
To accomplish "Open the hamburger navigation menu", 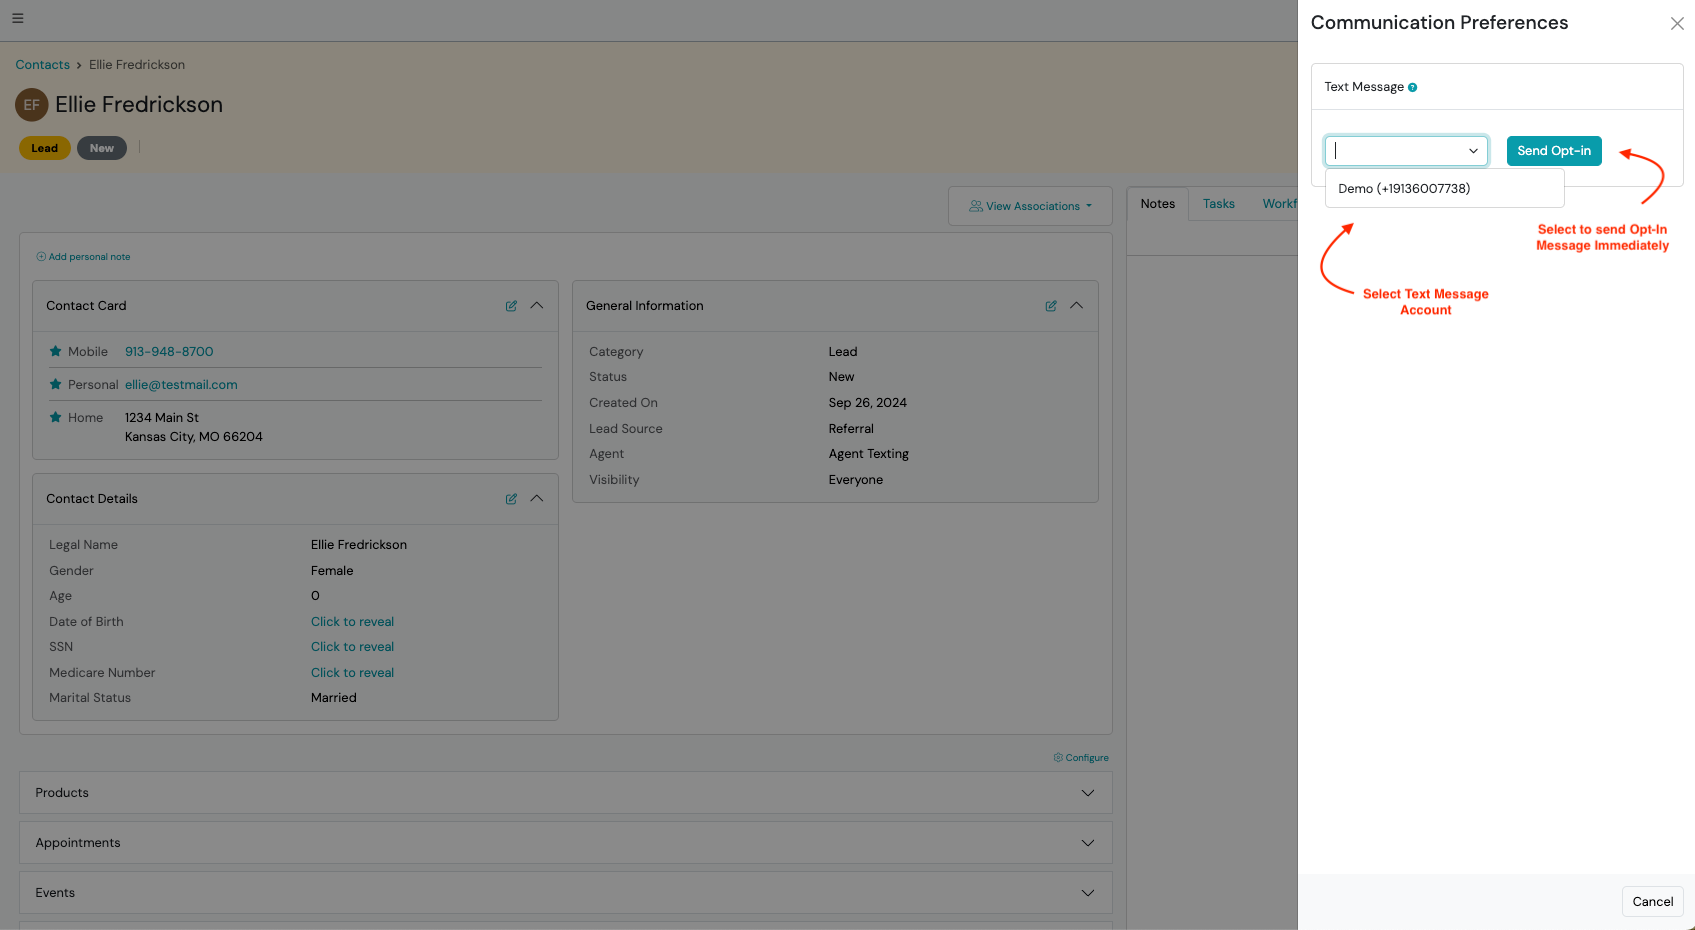I will coord(17,18).
